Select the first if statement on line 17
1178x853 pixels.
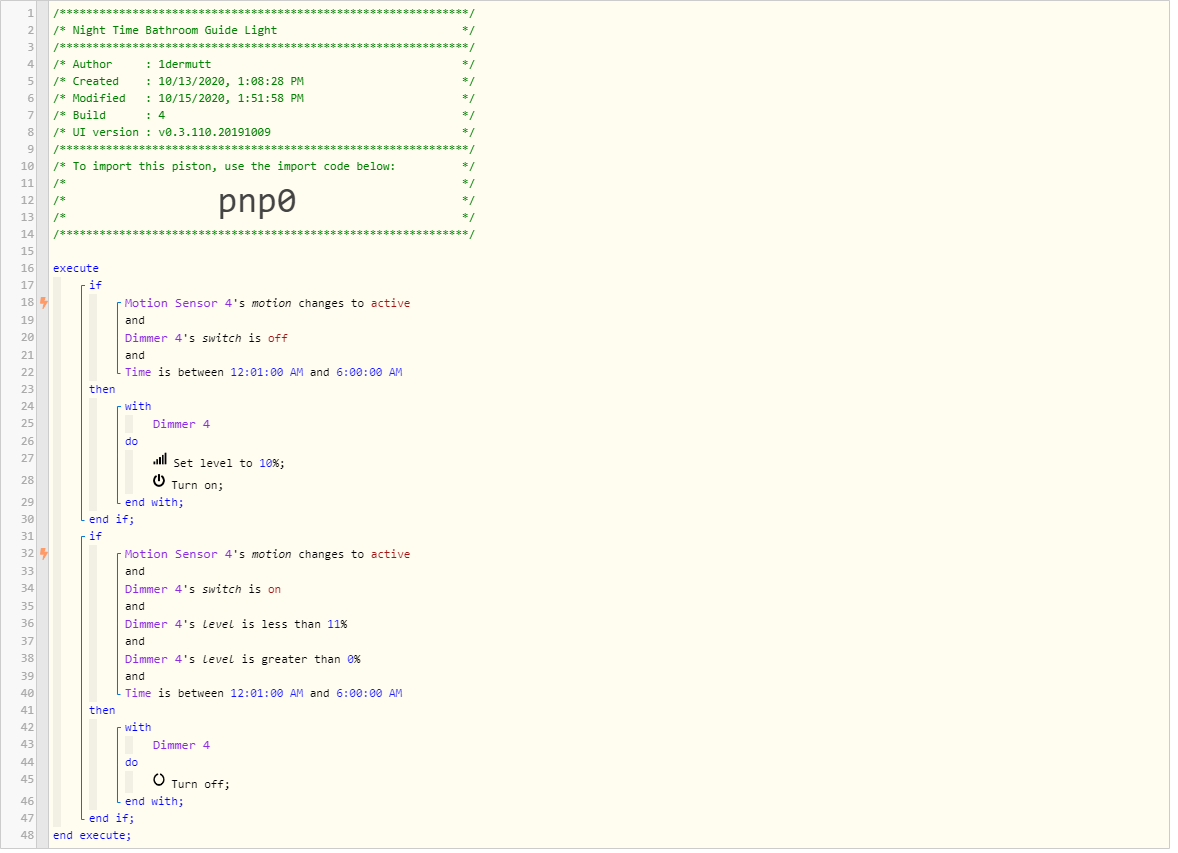pyautogui.click(x=95, y=286)
